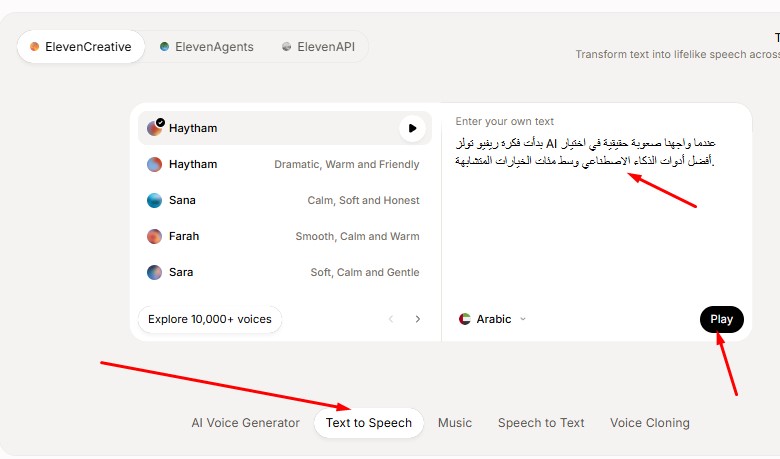Select the Haytham Dramatic, Warm and Friendly voice
780x459 pixels.
[x=285, y=164]
